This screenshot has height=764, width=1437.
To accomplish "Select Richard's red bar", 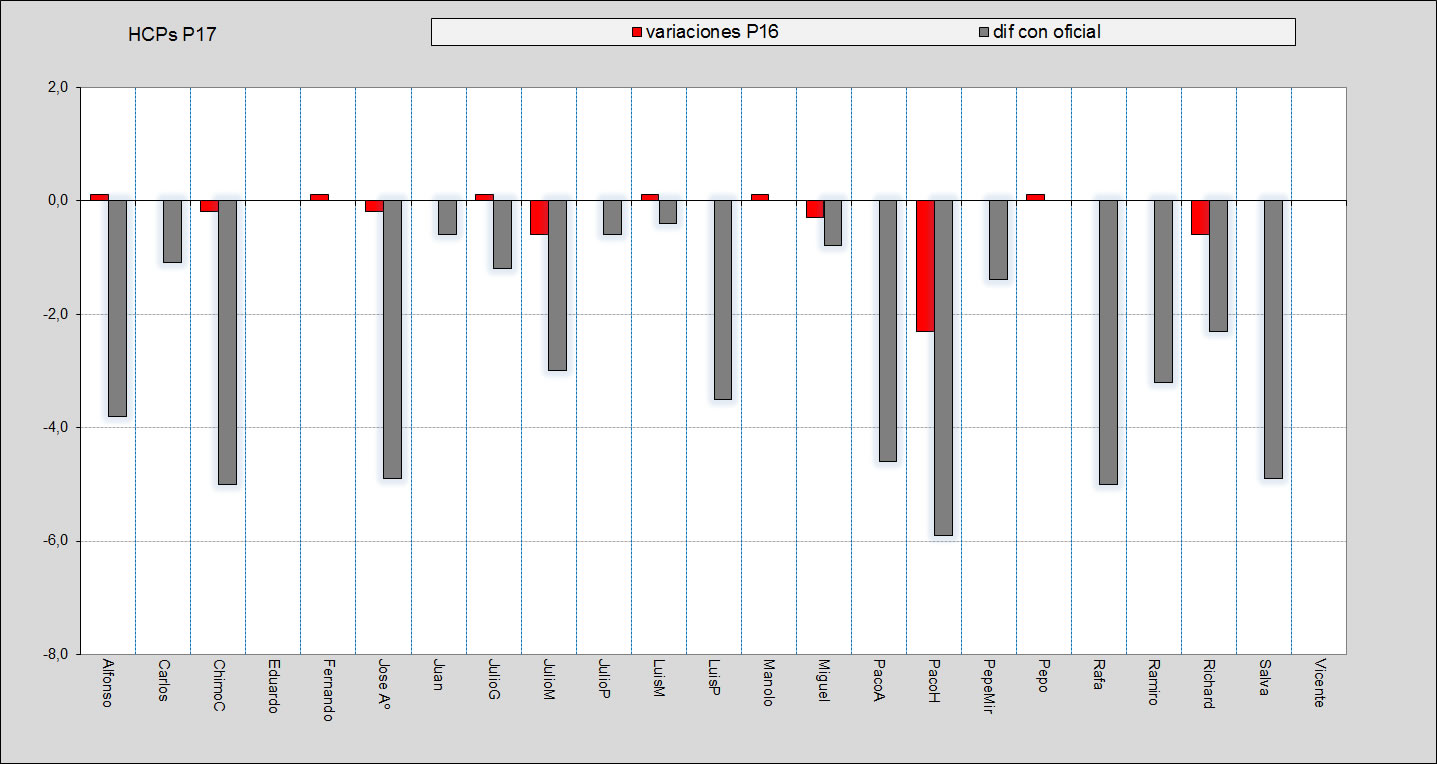I will 1200,217.
